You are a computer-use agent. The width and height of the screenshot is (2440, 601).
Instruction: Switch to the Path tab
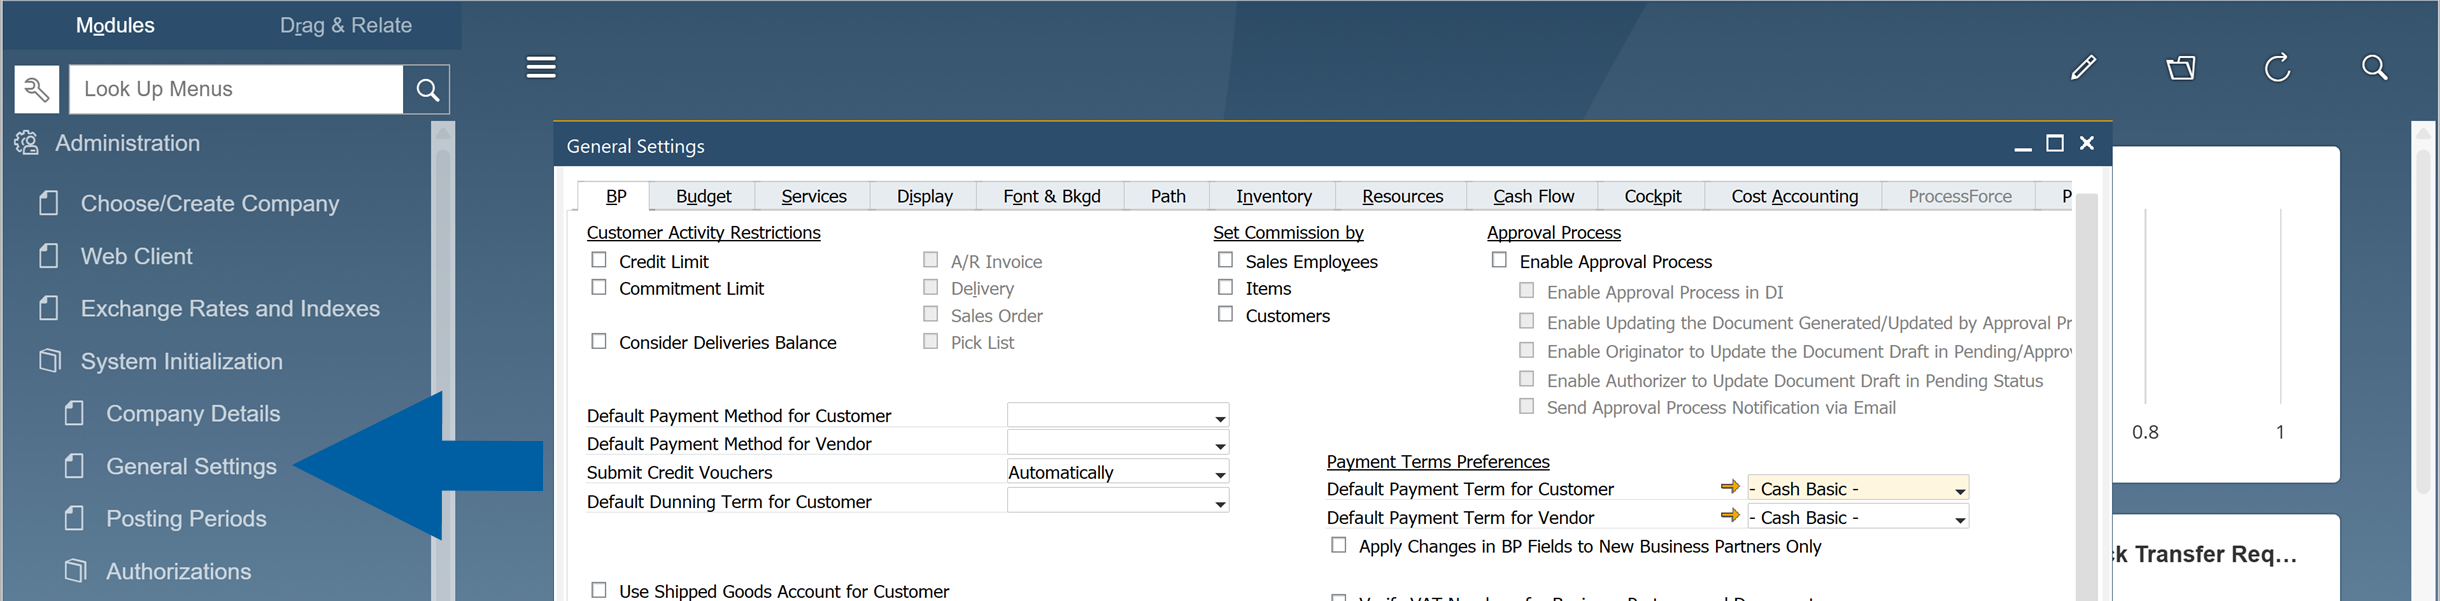pyautogui.click(x=1167, y=196)
